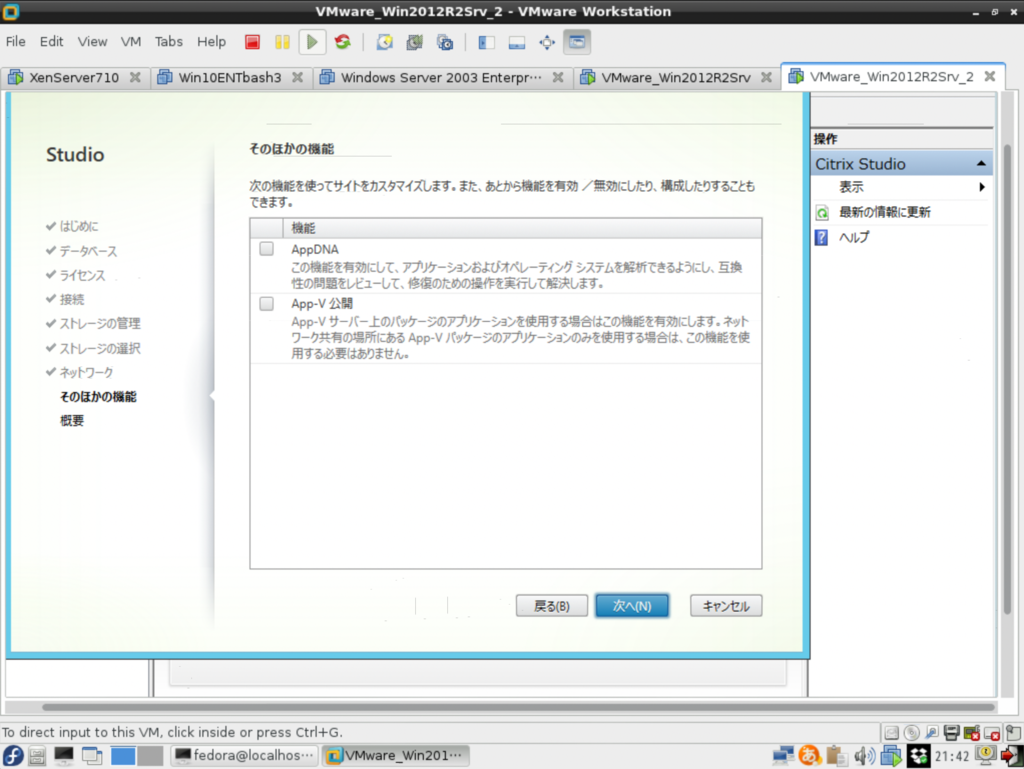Image resolution: width=1024 pixels, height=769 pixels.
Task: Select the ネットワーク wizard step
Action: 86,372
